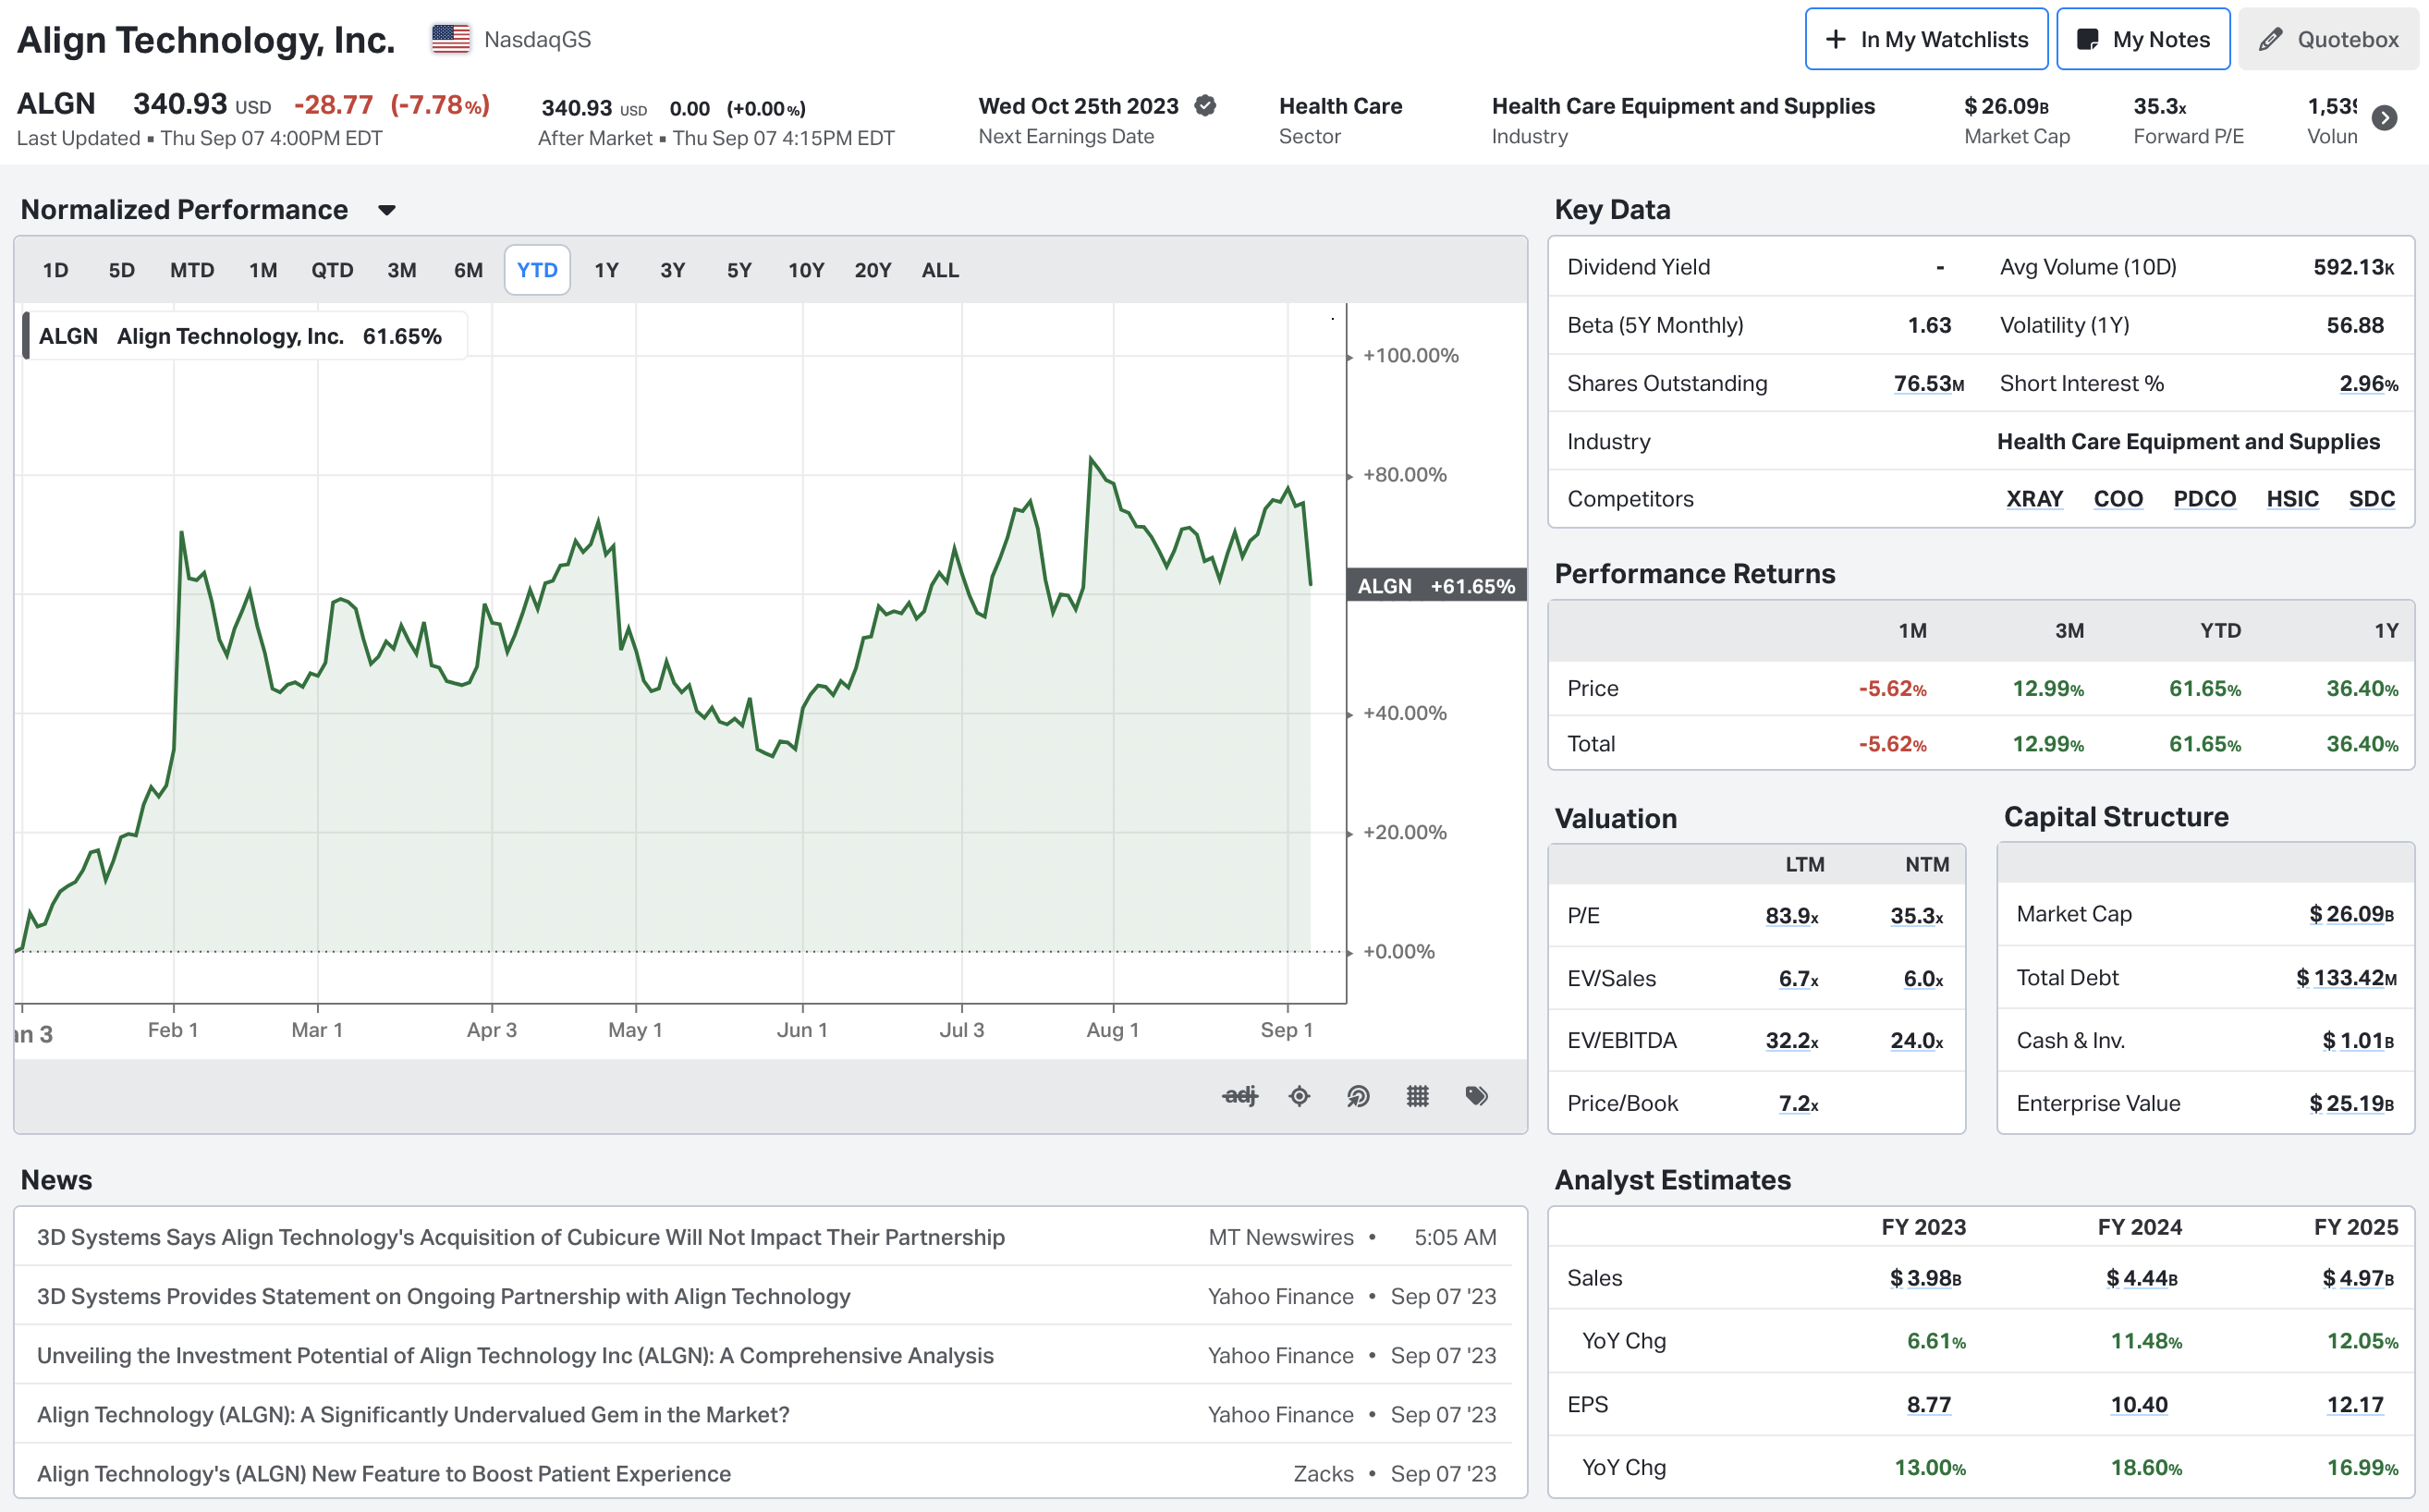Click FY 2023 EPS estimate 8.77
Image resolution: width=2429 pixels, height=1512 pixels.
[x=1928, y=1405]
